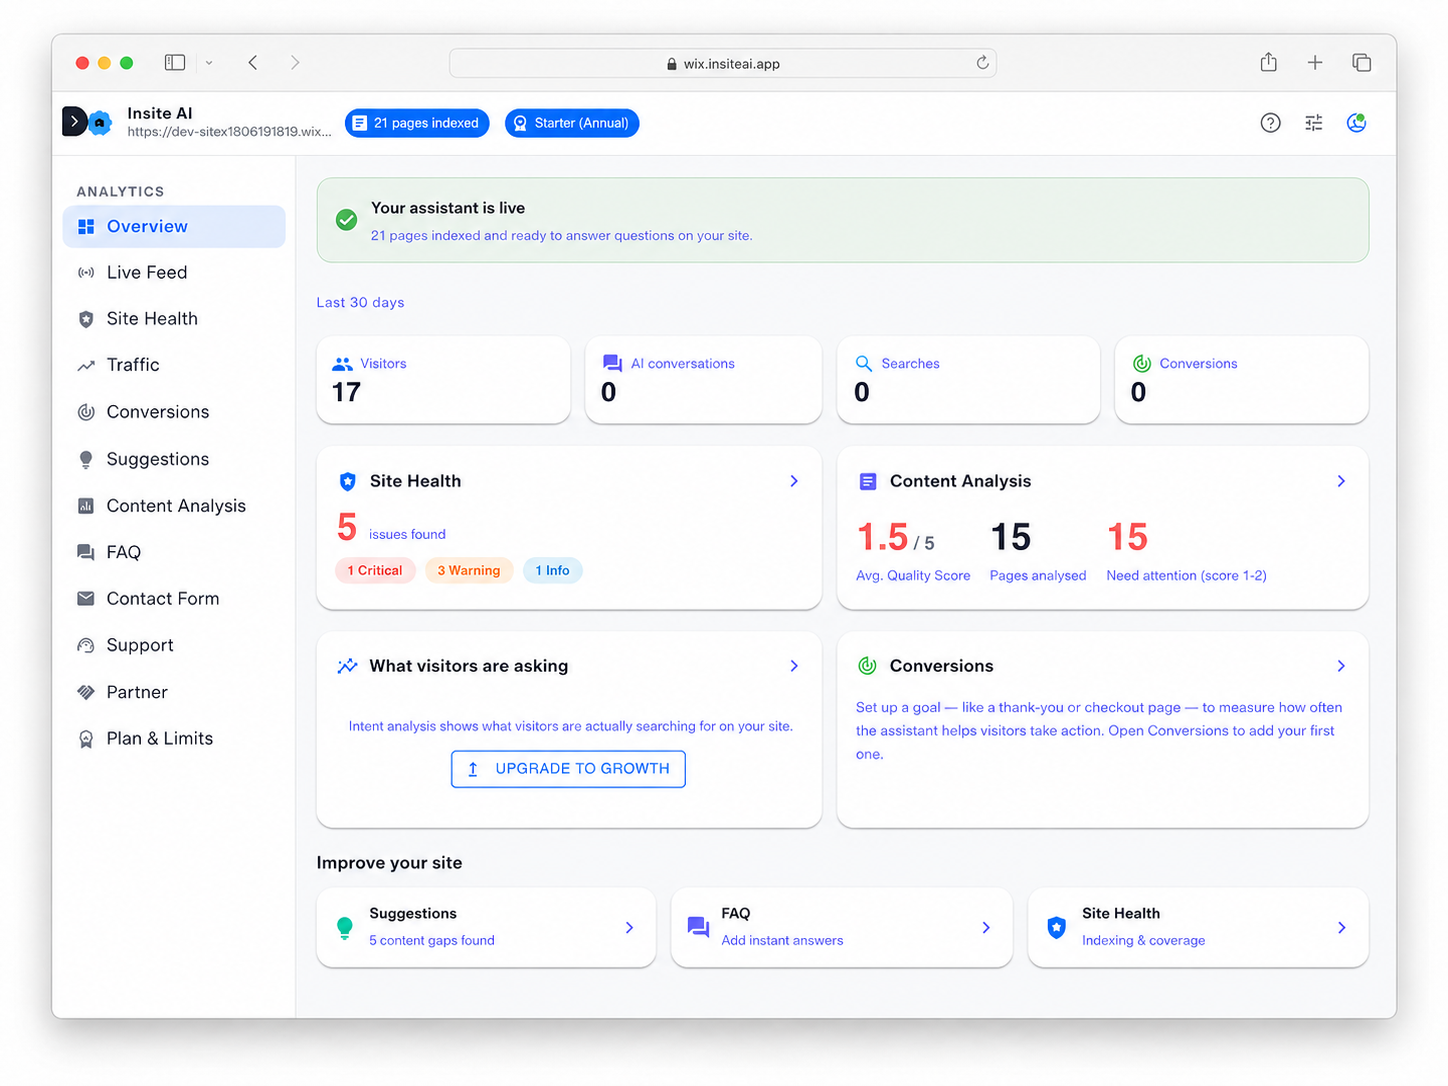Click the Overview grid icon in sidebar
The height and width of the screenshot is (1086, 1448).
click(x=86, y=227)
